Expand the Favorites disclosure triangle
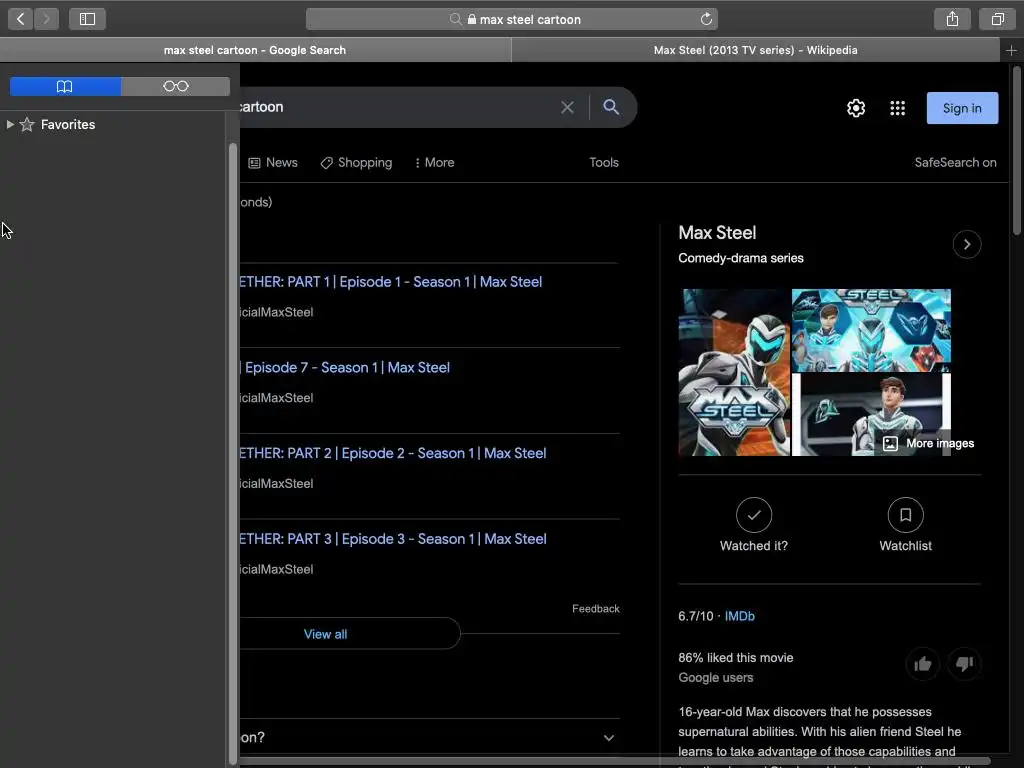1024x768 pixels. coord(10,124)
